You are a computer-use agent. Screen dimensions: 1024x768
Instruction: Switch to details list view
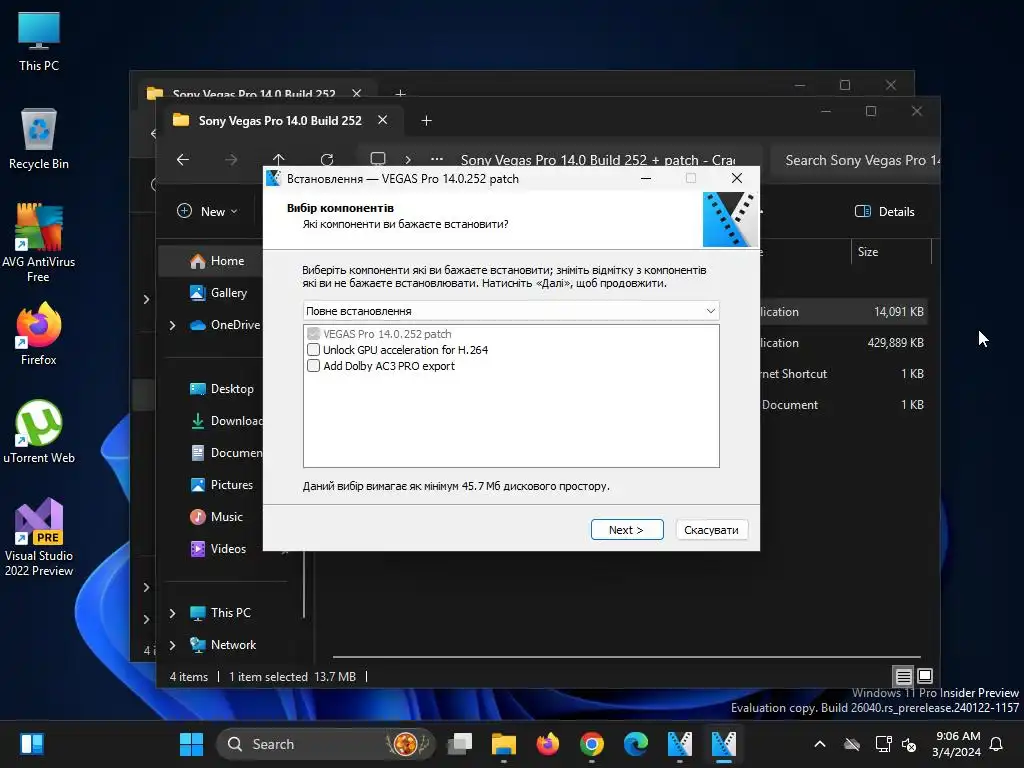click(903, 676)
